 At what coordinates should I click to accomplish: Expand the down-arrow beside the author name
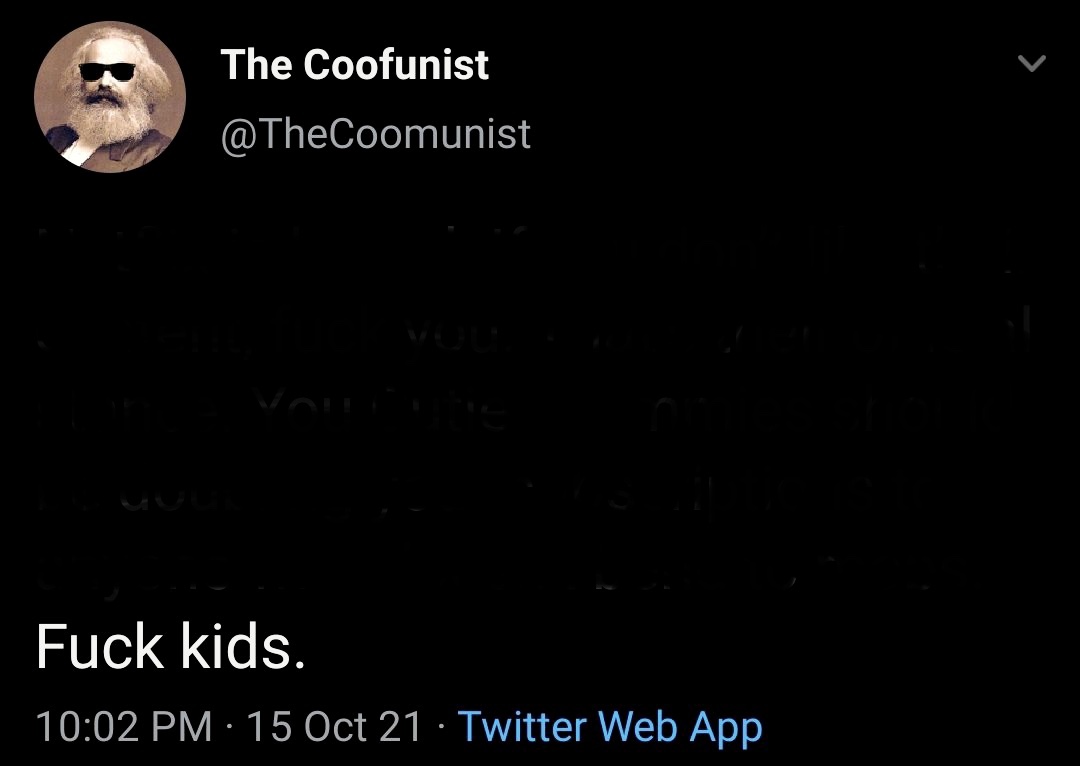point(1032,63)
